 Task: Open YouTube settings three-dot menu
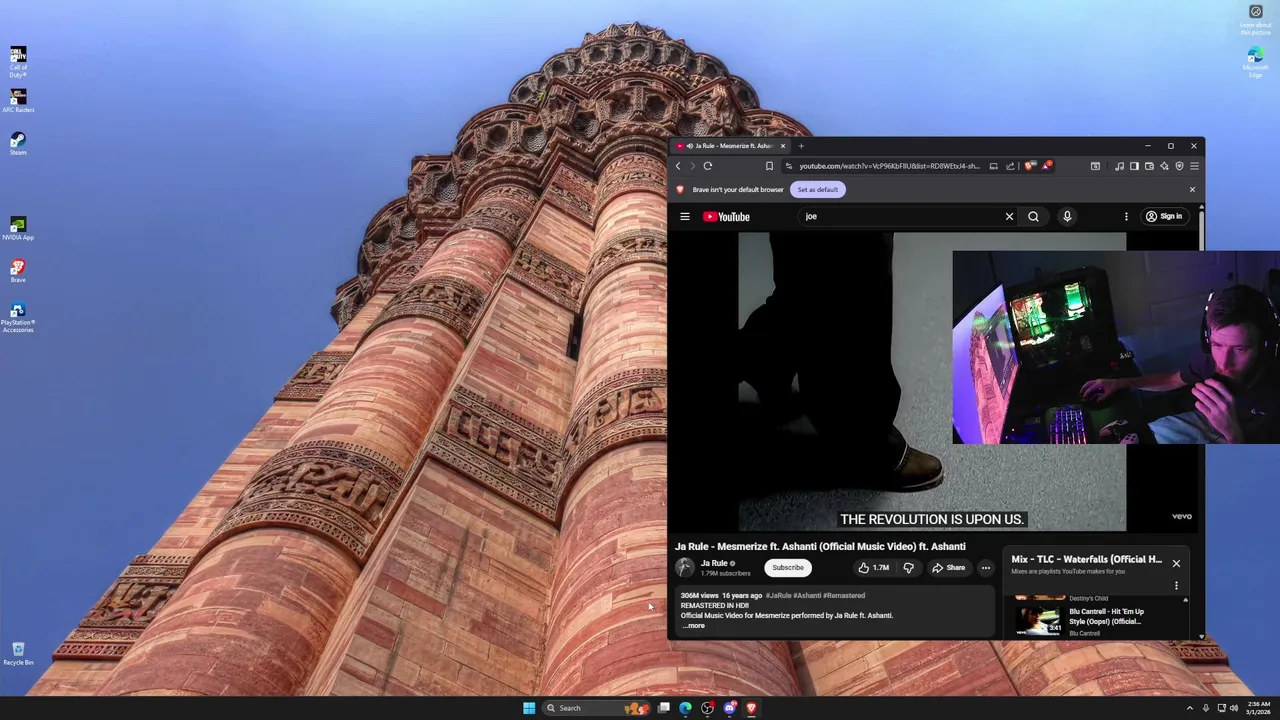click(x=1126, y=216)
